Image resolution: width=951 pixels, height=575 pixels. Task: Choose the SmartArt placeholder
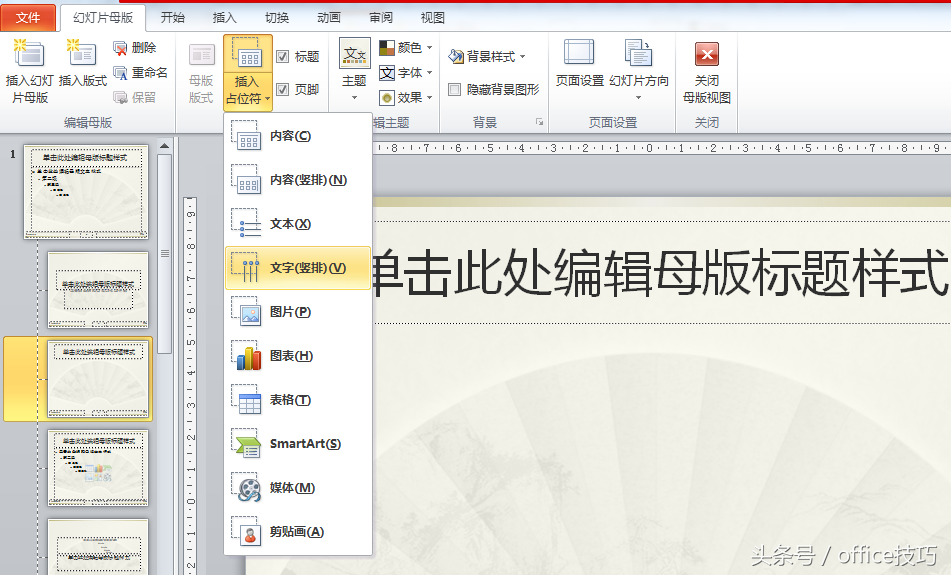tap(298, 444)
